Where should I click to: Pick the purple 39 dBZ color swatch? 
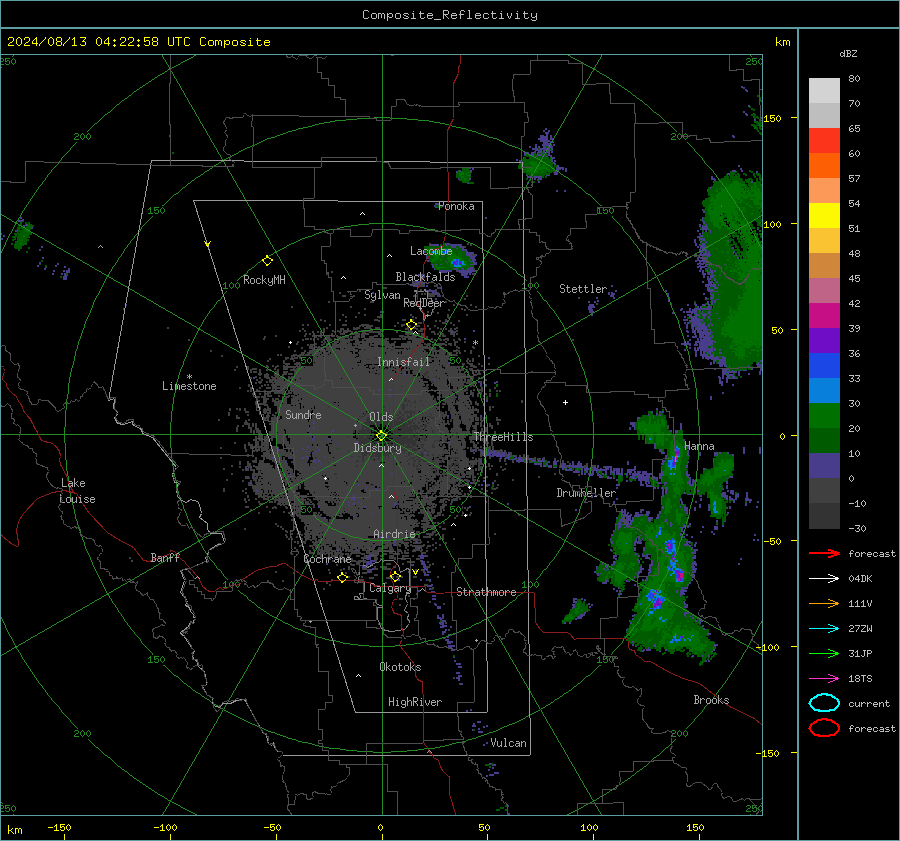click(x=824, y=340)
